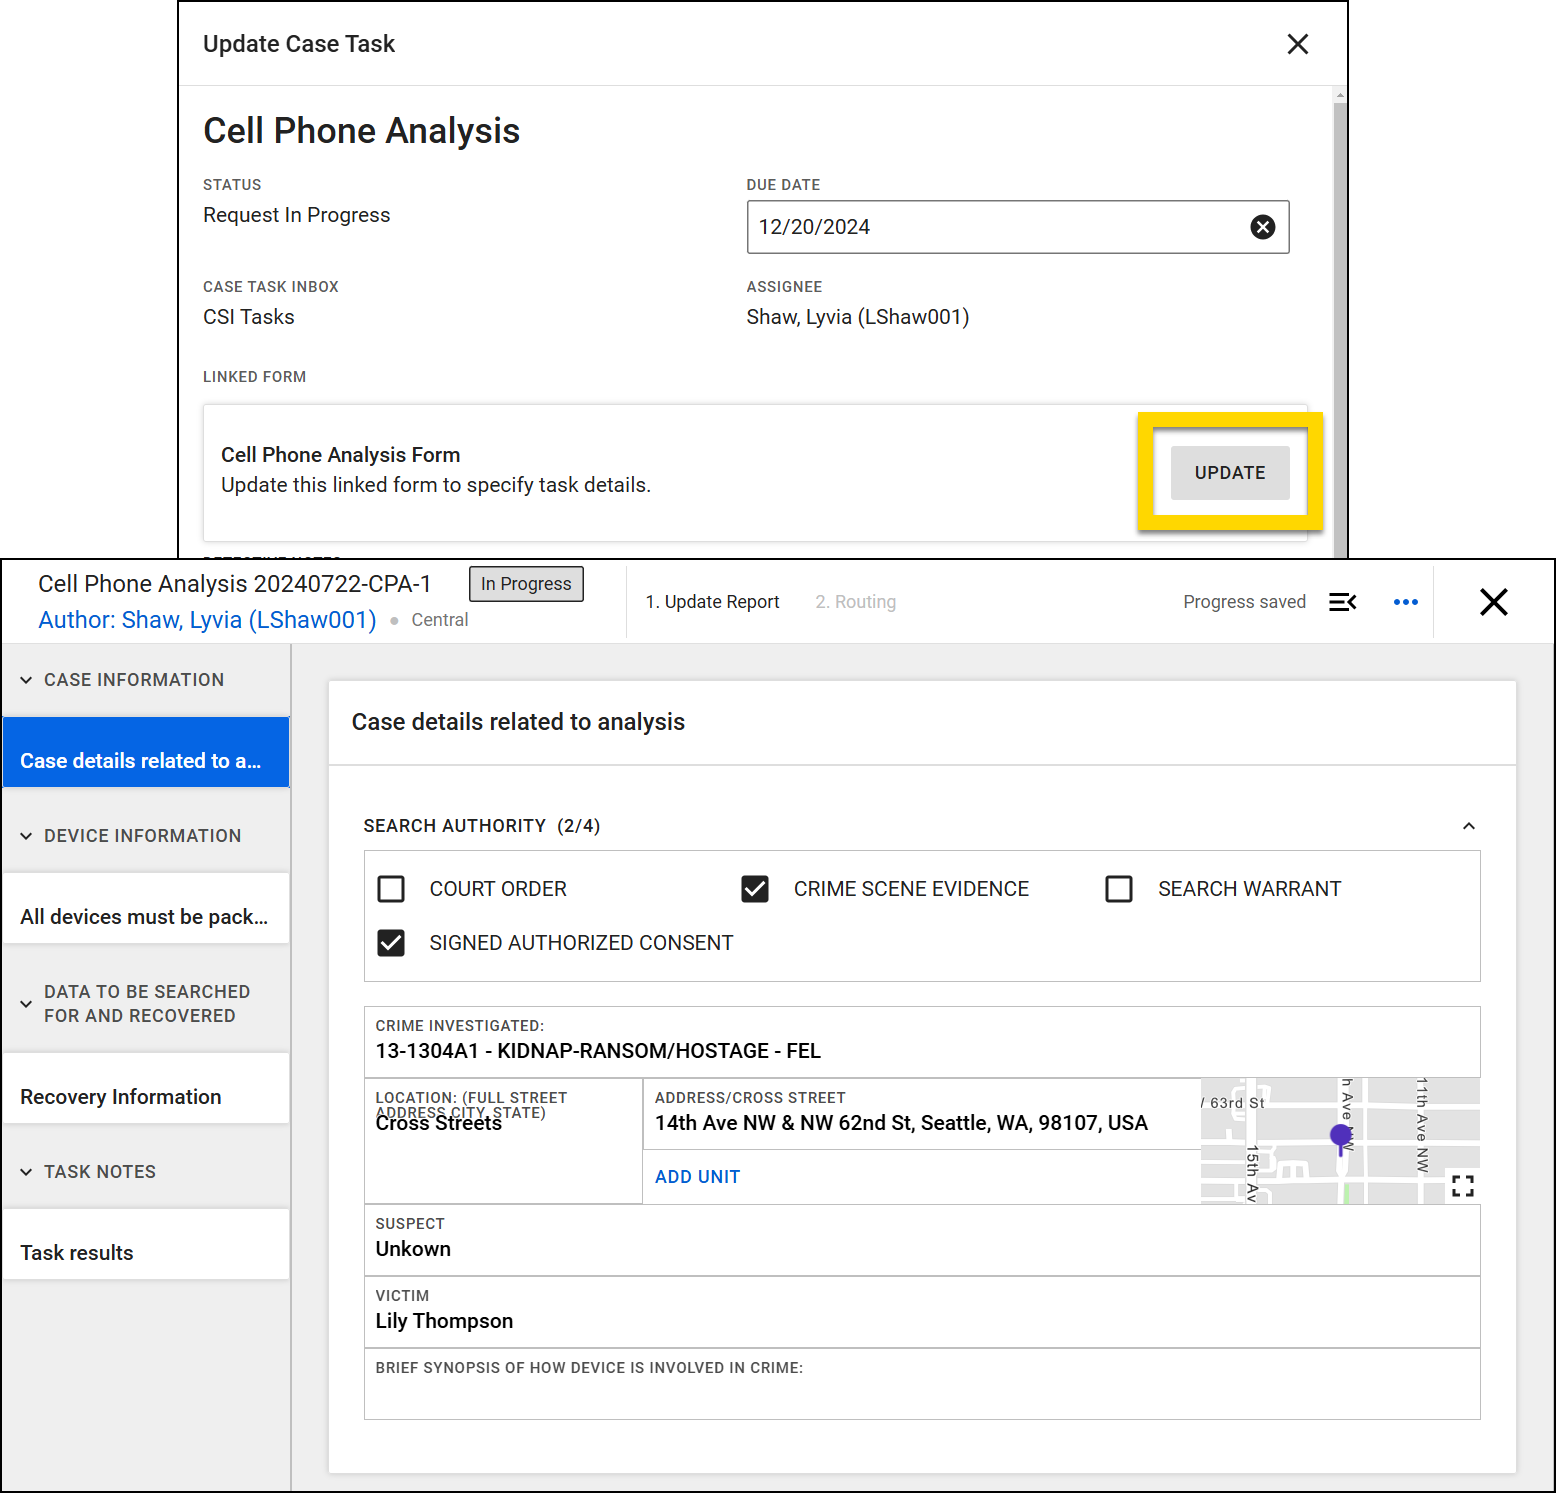This screenshot has height=1493, width=1556.
Task: Select the Update Report step
Action: point(713,601)
